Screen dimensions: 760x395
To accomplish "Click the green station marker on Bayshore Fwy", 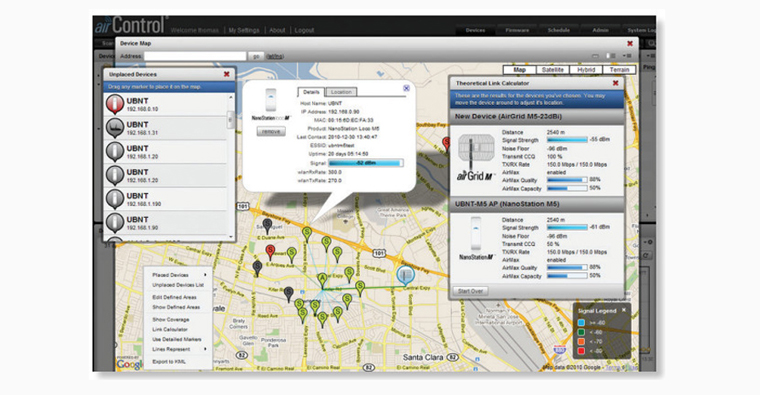I will [307, 234].
